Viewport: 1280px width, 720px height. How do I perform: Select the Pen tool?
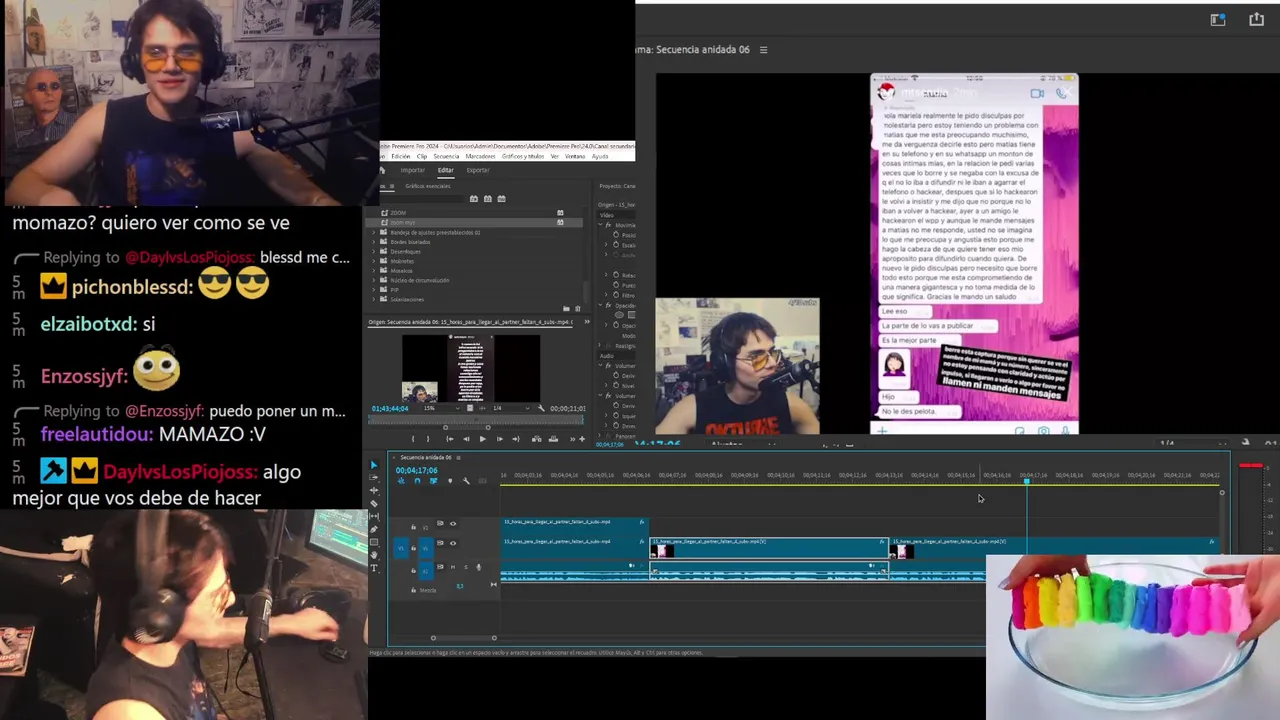[x=374, y=530]
